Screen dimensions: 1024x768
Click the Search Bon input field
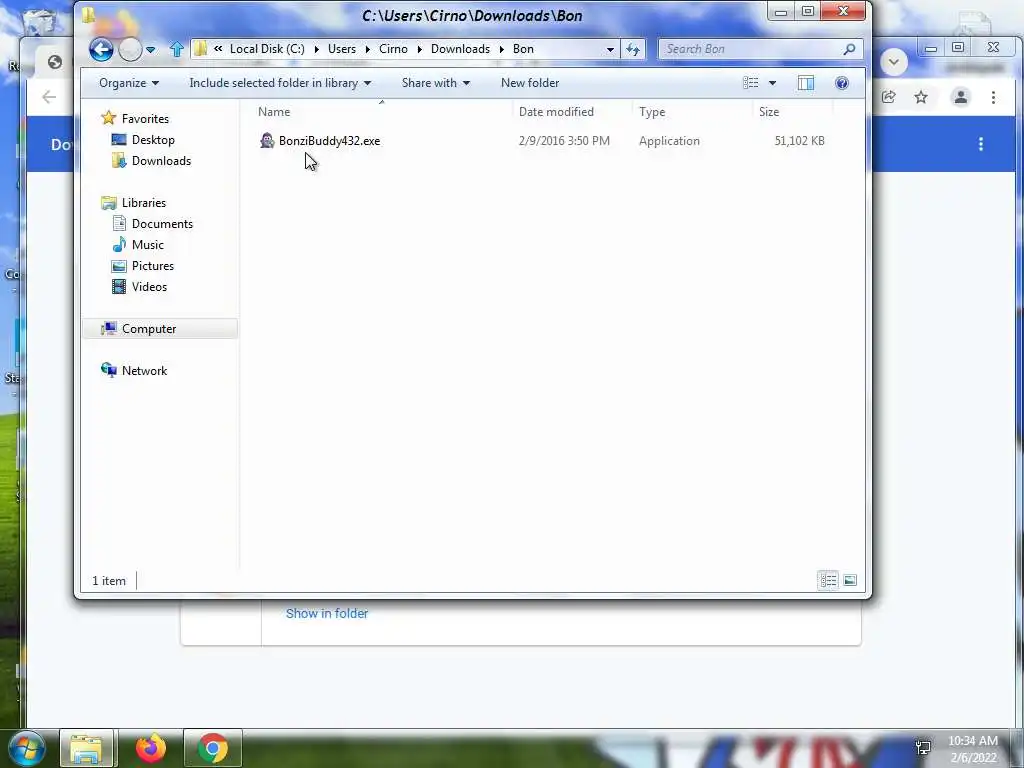pyautogui.click(x=751, y=49)
